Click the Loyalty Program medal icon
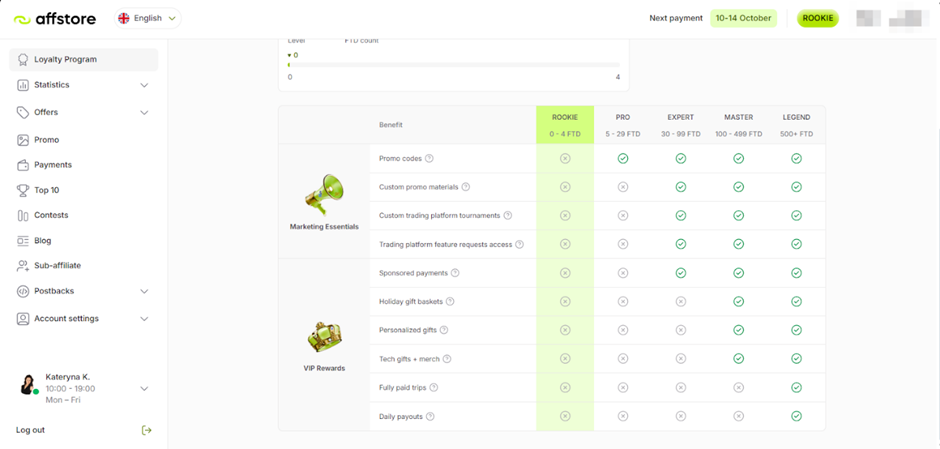The width and height of the screenshot is (940, 449). click(23, 60)
